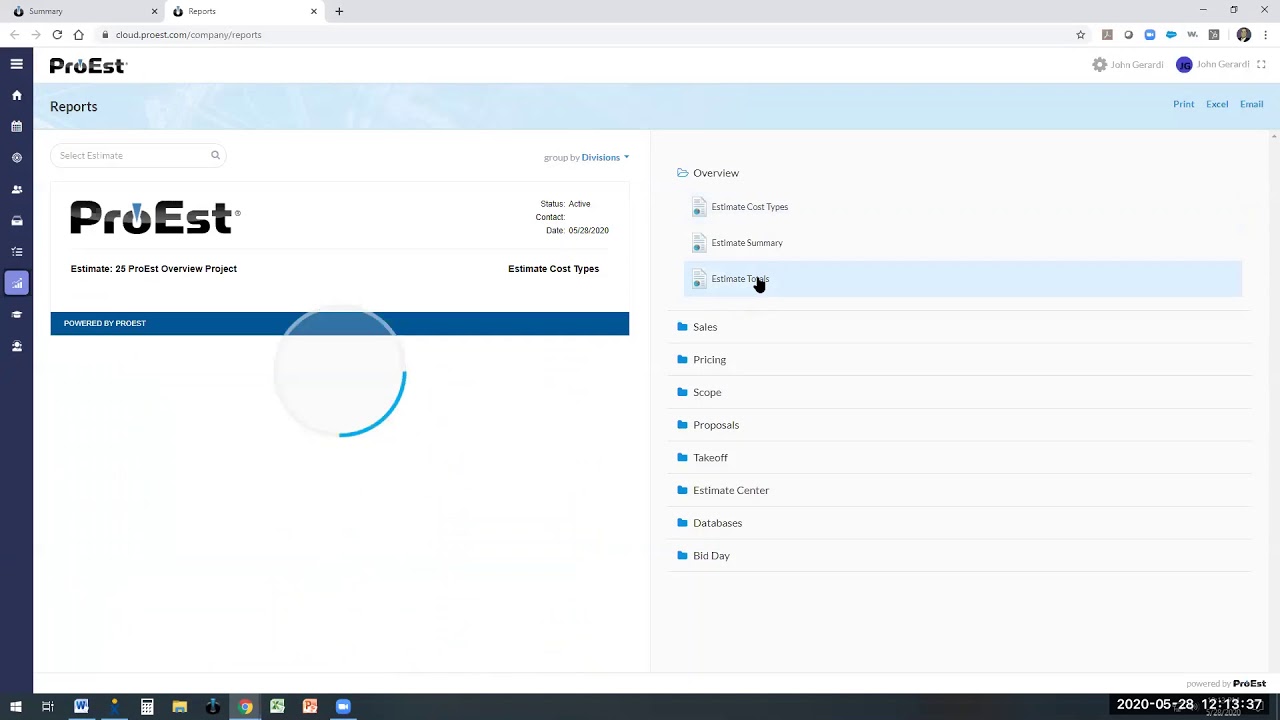Click the Print link
The height and width of the screenshot is (720, 1280).
click(x=1184, y=104)
